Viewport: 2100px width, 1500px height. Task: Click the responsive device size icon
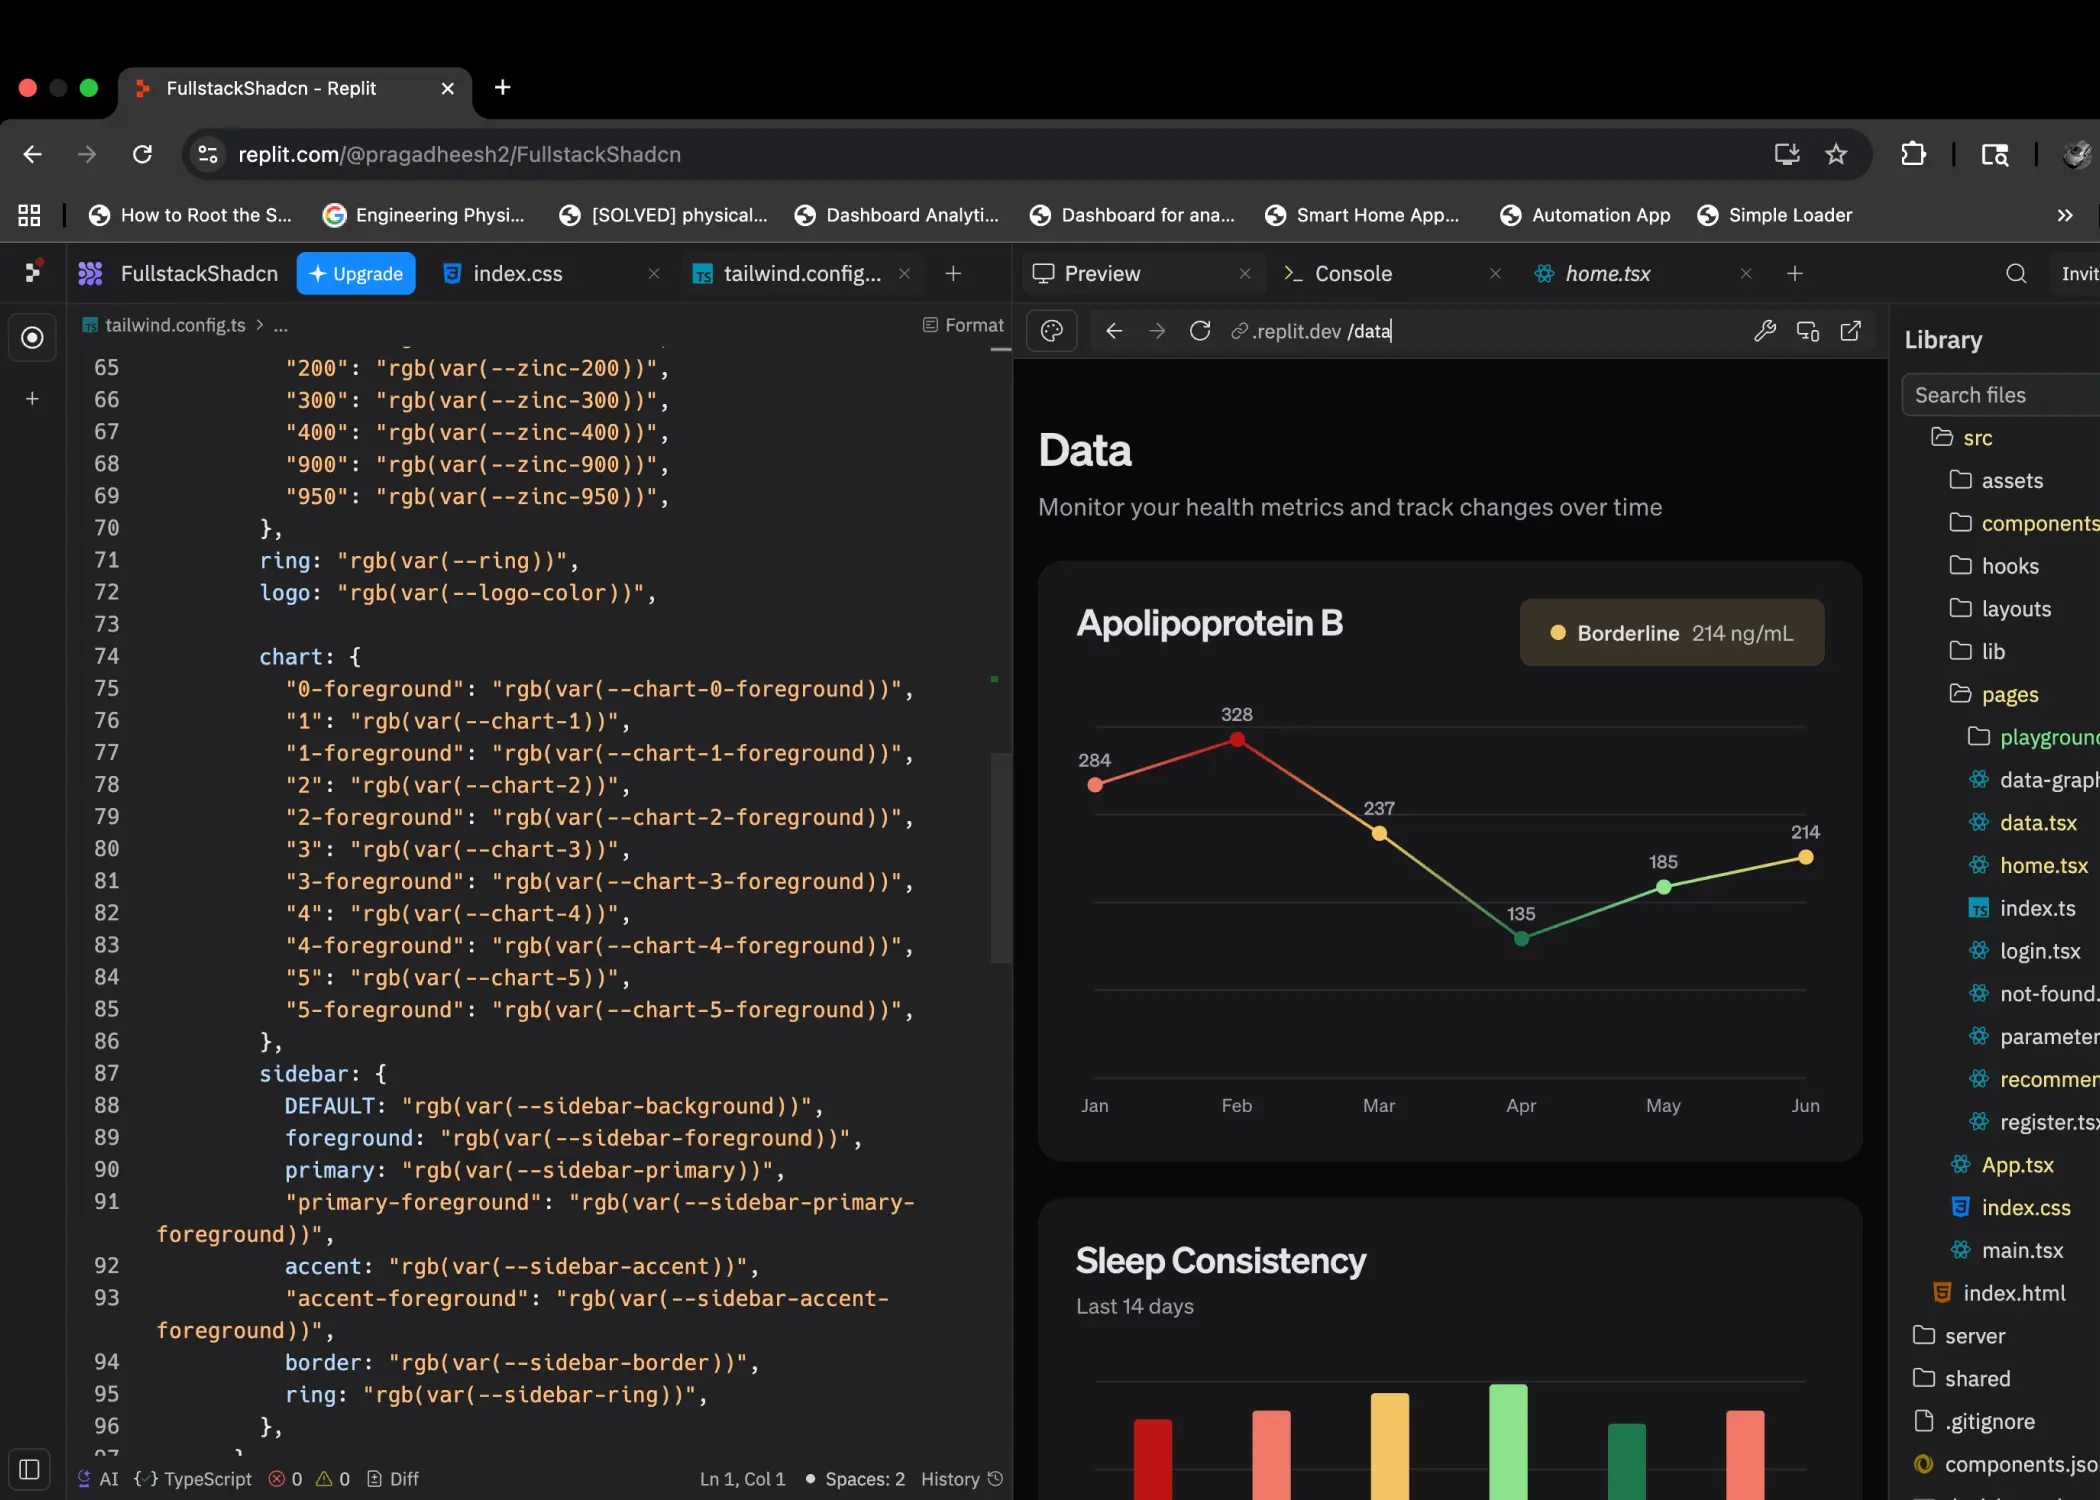[x=1808, y=331]
